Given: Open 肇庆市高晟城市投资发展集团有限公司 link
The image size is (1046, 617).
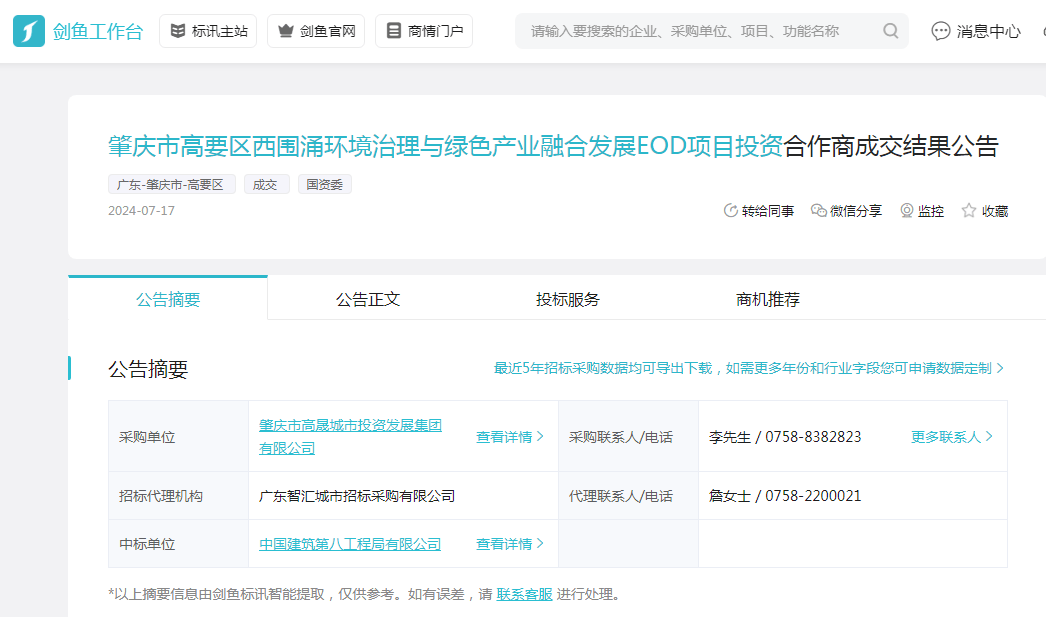Looking at the screenshot, I should pyautogui.click(x=350, y=437).
